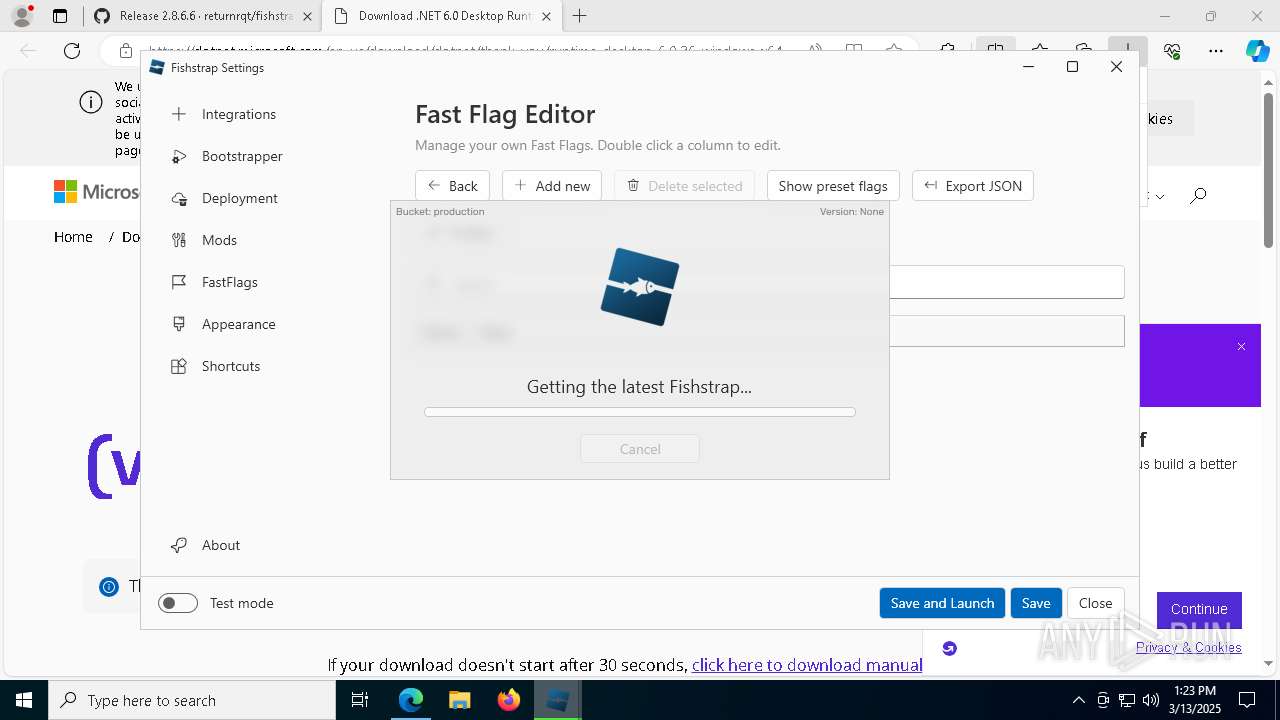
Task: Close the Fishstrap Settings dialog
Action: [1095, 603]
